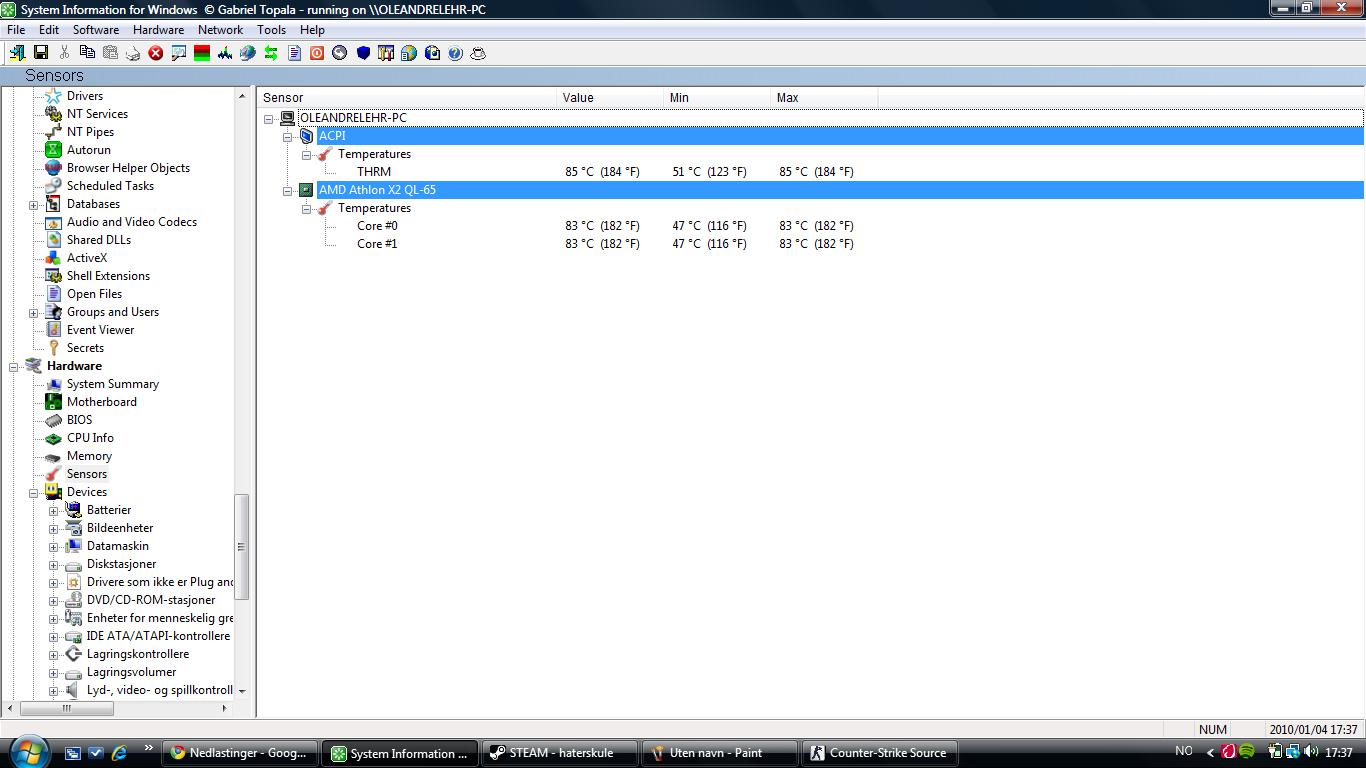Click the scissors Cut icon

pyautogui.click(x=64, y=53)
